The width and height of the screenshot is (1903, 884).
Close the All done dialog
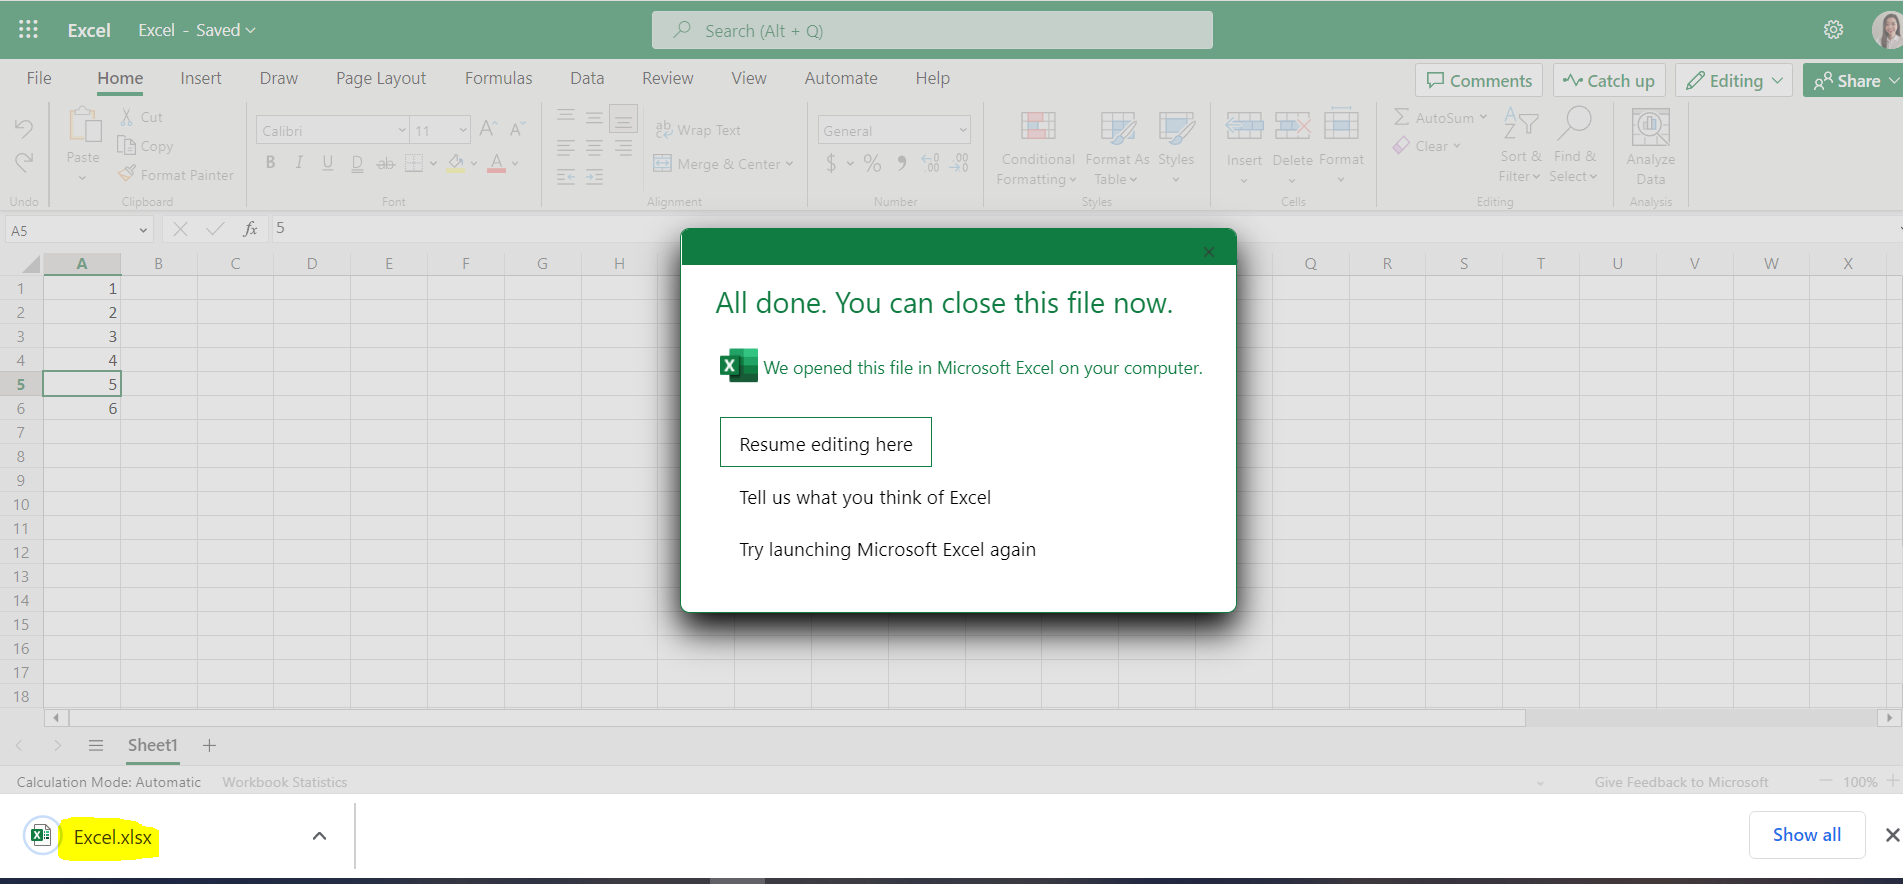click(1209, 252)
